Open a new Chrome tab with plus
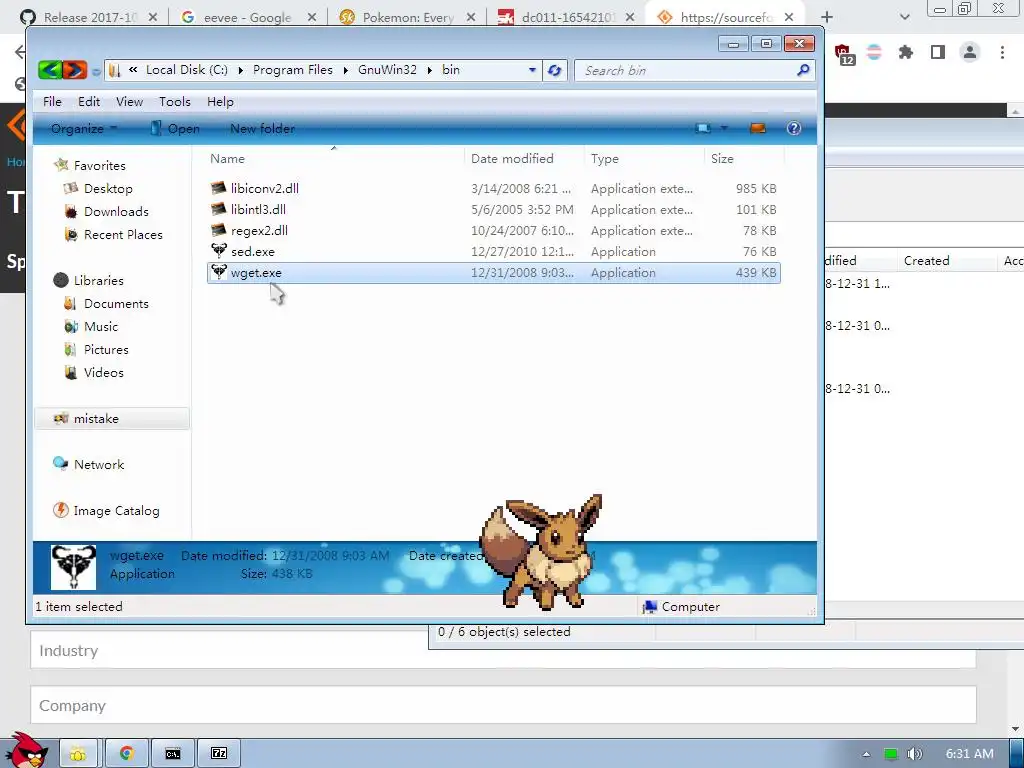Screen dimensions: 1024x768 pos(827,17)
